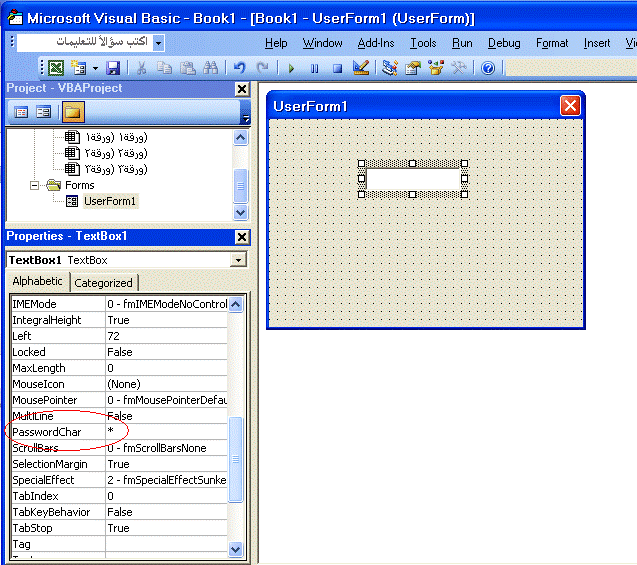Select the IMEMode property row
Screen dimensions: 637x565
pos(119,304)
